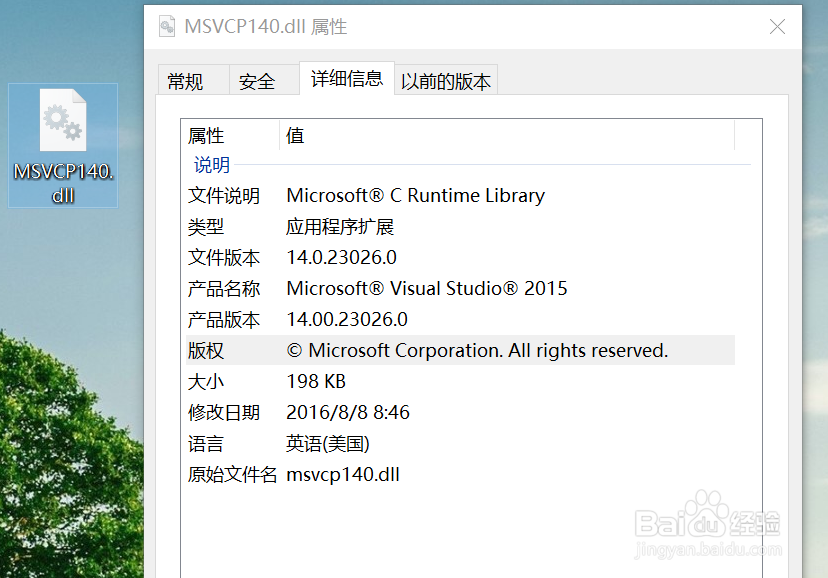Click the date value 2016/8/8 8:46
Viewport: 828px width, 578px height.
click(x=348, y=413)
